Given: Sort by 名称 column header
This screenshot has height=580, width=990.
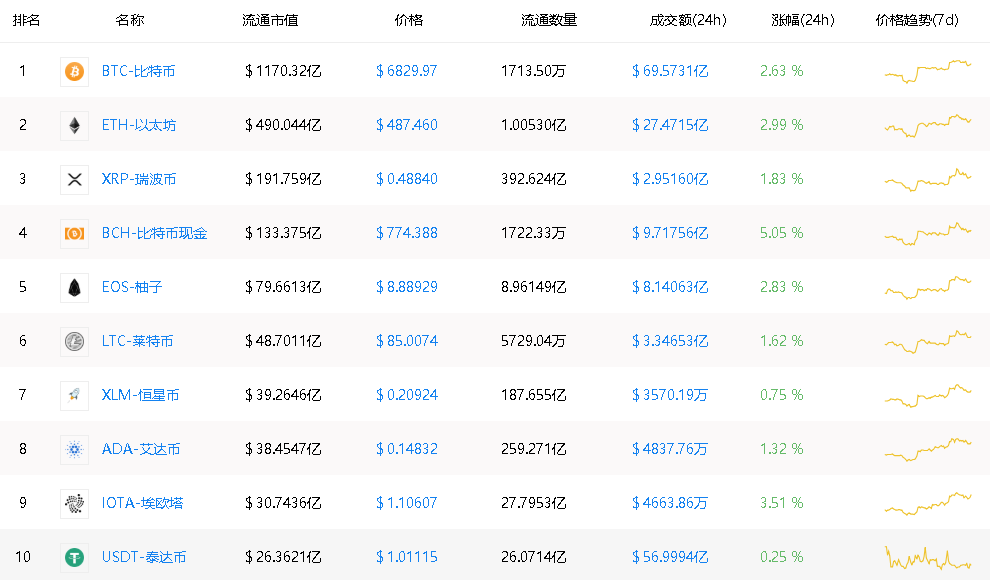Looking at the screenshot, I should point(130,20).
